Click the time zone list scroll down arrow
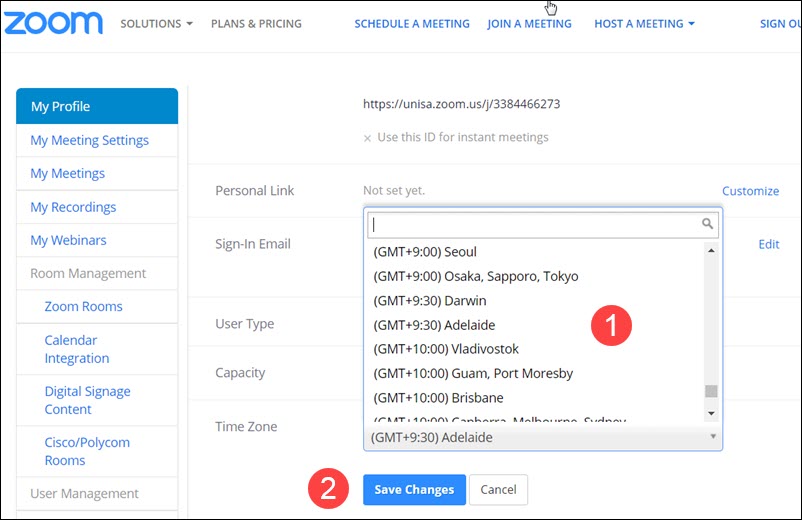This screenshot has width=802, height=520. [x=711, y=413]
